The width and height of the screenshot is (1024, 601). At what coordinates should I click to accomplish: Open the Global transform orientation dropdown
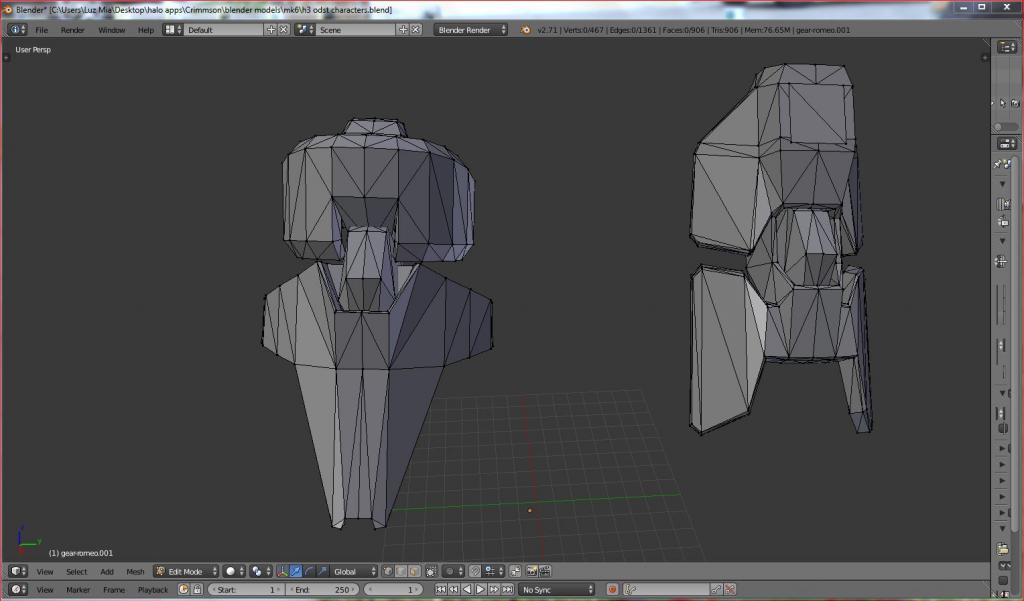[x=355, y=571]
